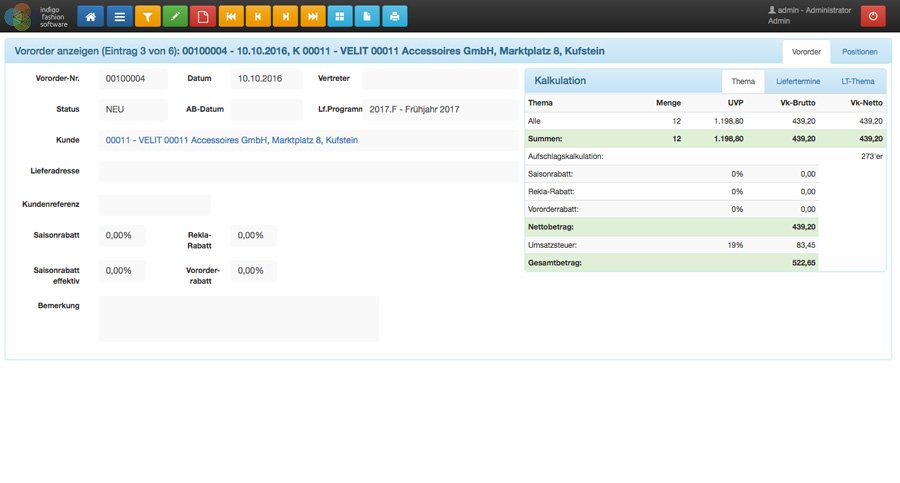Log out using the red power button

873,16
